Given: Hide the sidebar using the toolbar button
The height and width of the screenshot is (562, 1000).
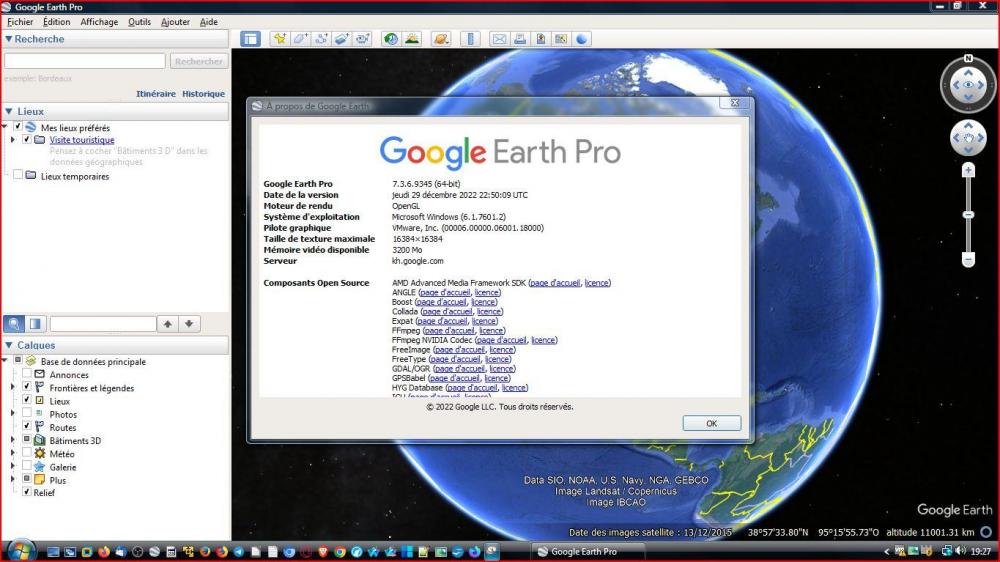Looking at the screenshot, I should [250, 39].
